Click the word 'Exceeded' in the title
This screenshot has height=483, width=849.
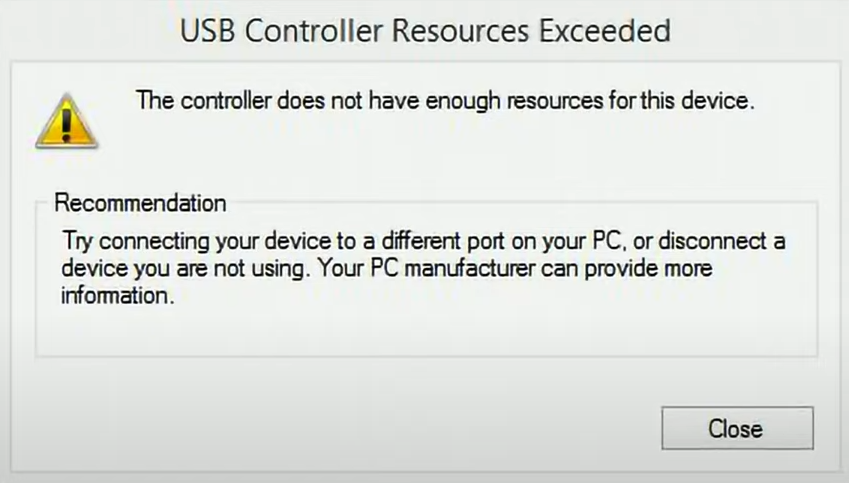point(604,30)
